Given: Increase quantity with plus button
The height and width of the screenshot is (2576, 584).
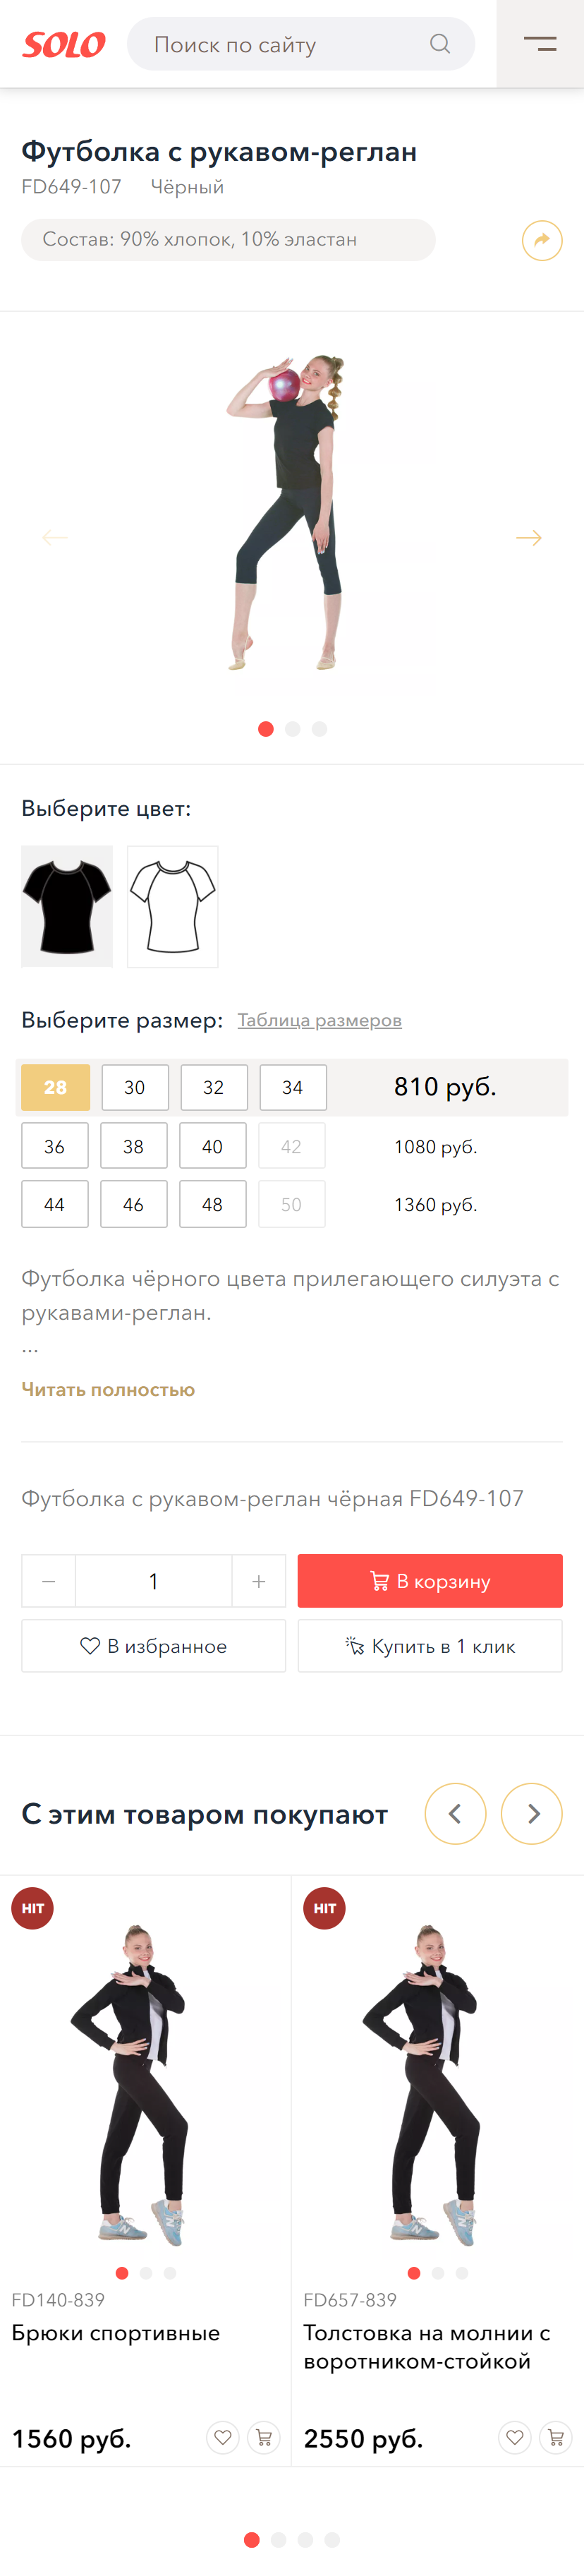Looking at the screenshot, I should pos(259,1581).
